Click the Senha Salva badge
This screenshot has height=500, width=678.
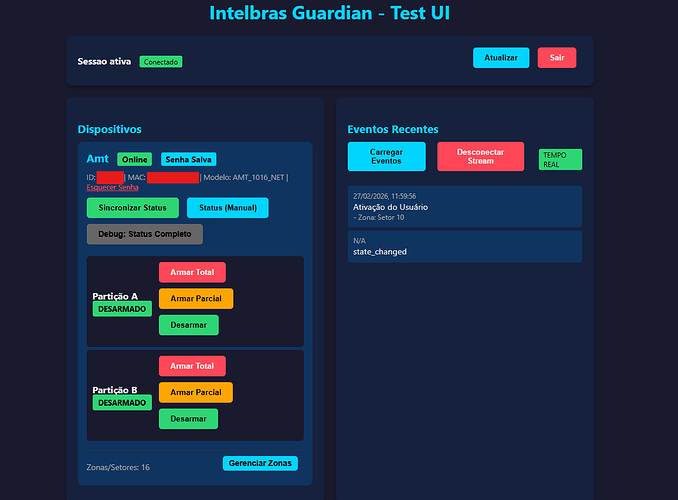189,159
